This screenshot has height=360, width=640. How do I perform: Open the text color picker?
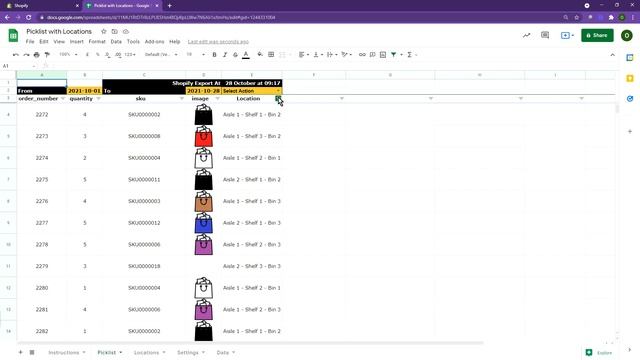(x=246, y=55)
